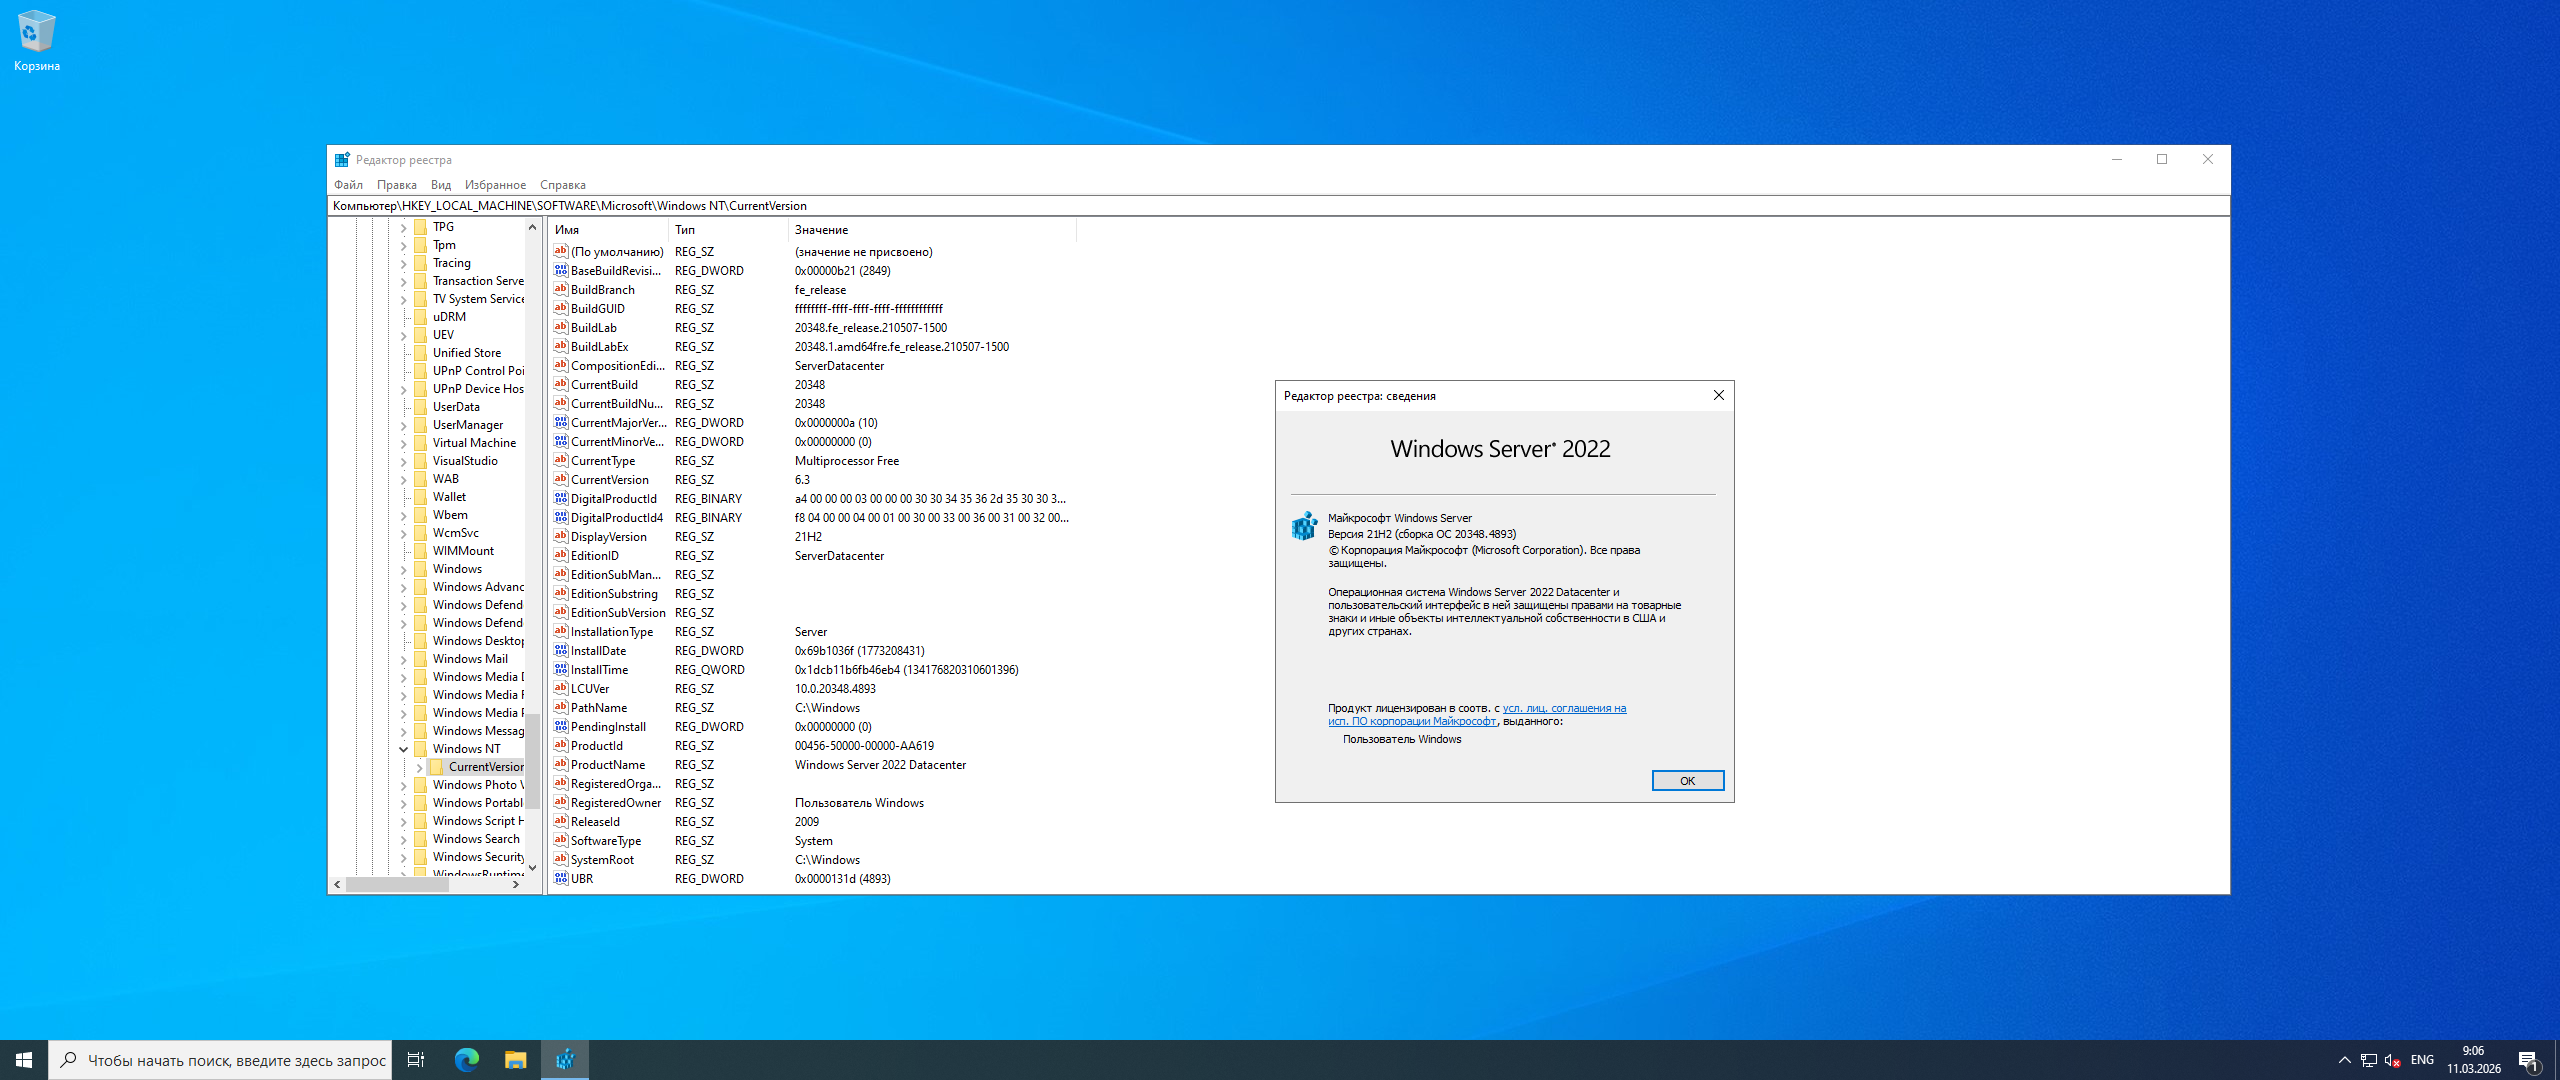Click the Task View taskbar button
The image size is (2560, 1080).
tap(416, 1060)
